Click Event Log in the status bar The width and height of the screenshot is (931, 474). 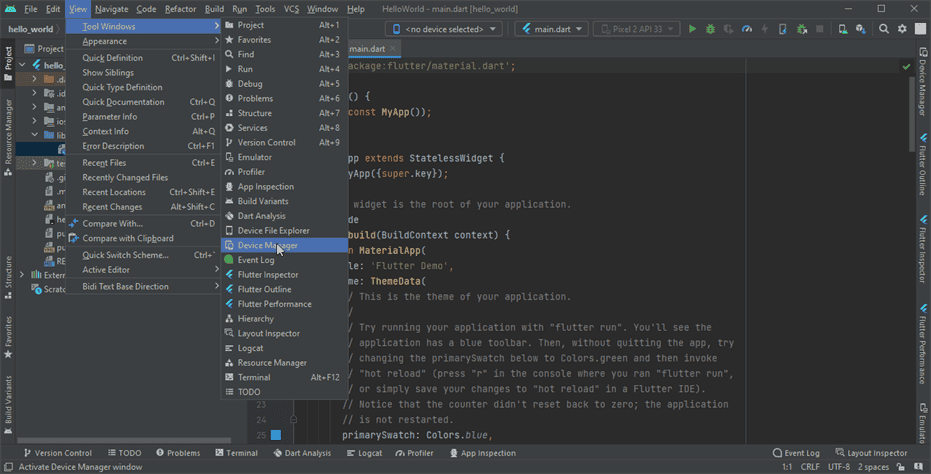click(x=796, y=453)
